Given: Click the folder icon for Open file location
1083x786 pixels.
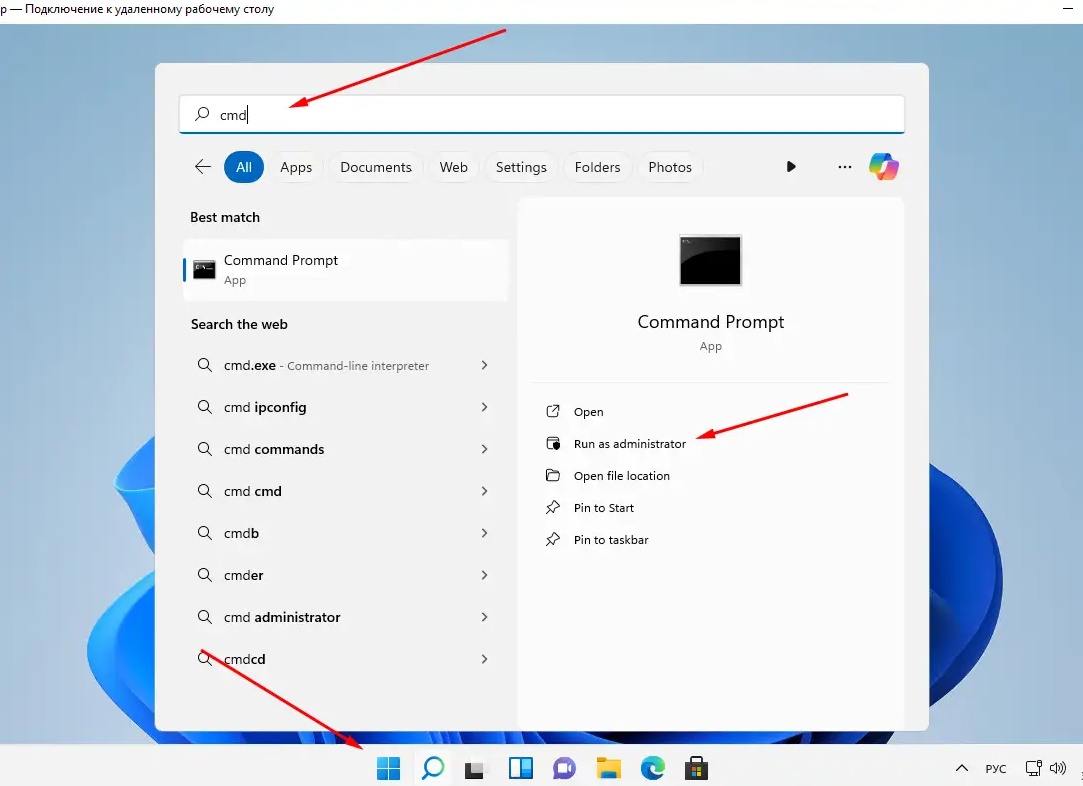Looking at the screenshot, I should pos(553,475).
